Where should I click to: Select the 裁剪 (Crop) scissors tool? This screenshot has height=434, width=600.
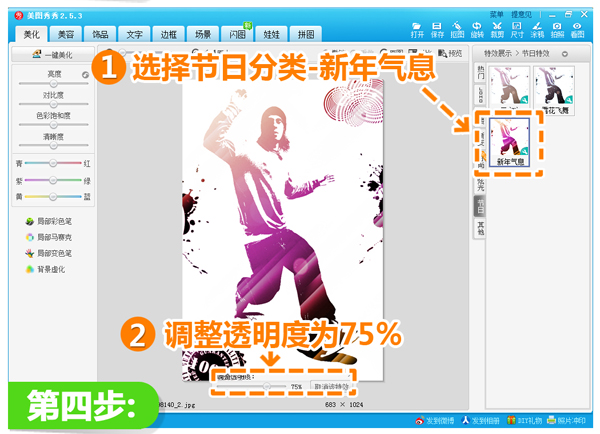tap(497, 28)
